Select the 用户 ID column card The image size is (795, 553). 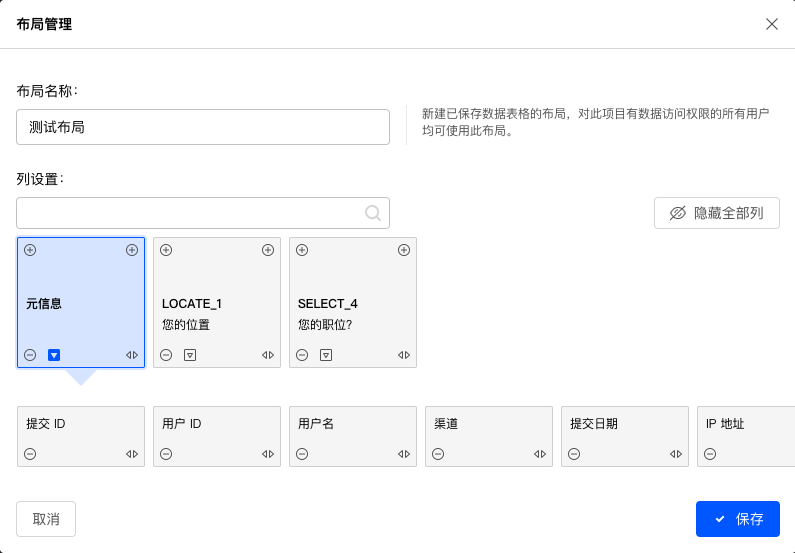[x=217, y=436]
